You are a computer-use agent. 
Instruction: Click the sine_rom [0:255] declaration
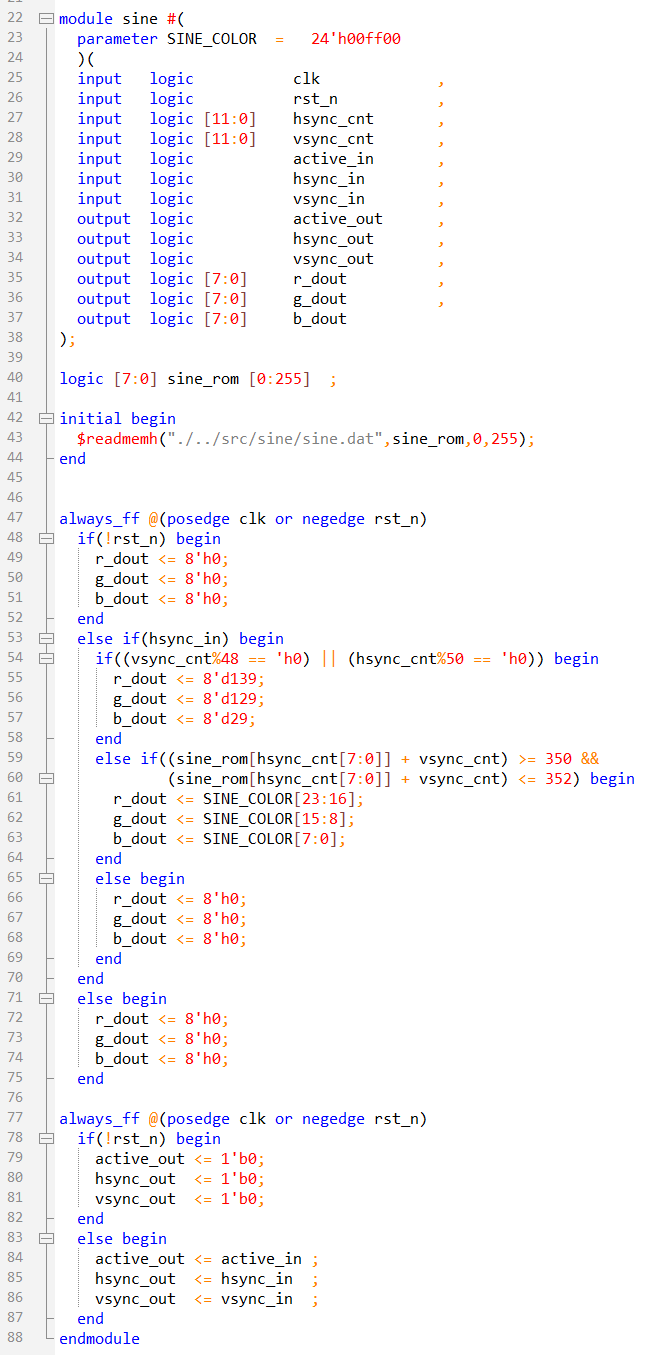(239, 379)
